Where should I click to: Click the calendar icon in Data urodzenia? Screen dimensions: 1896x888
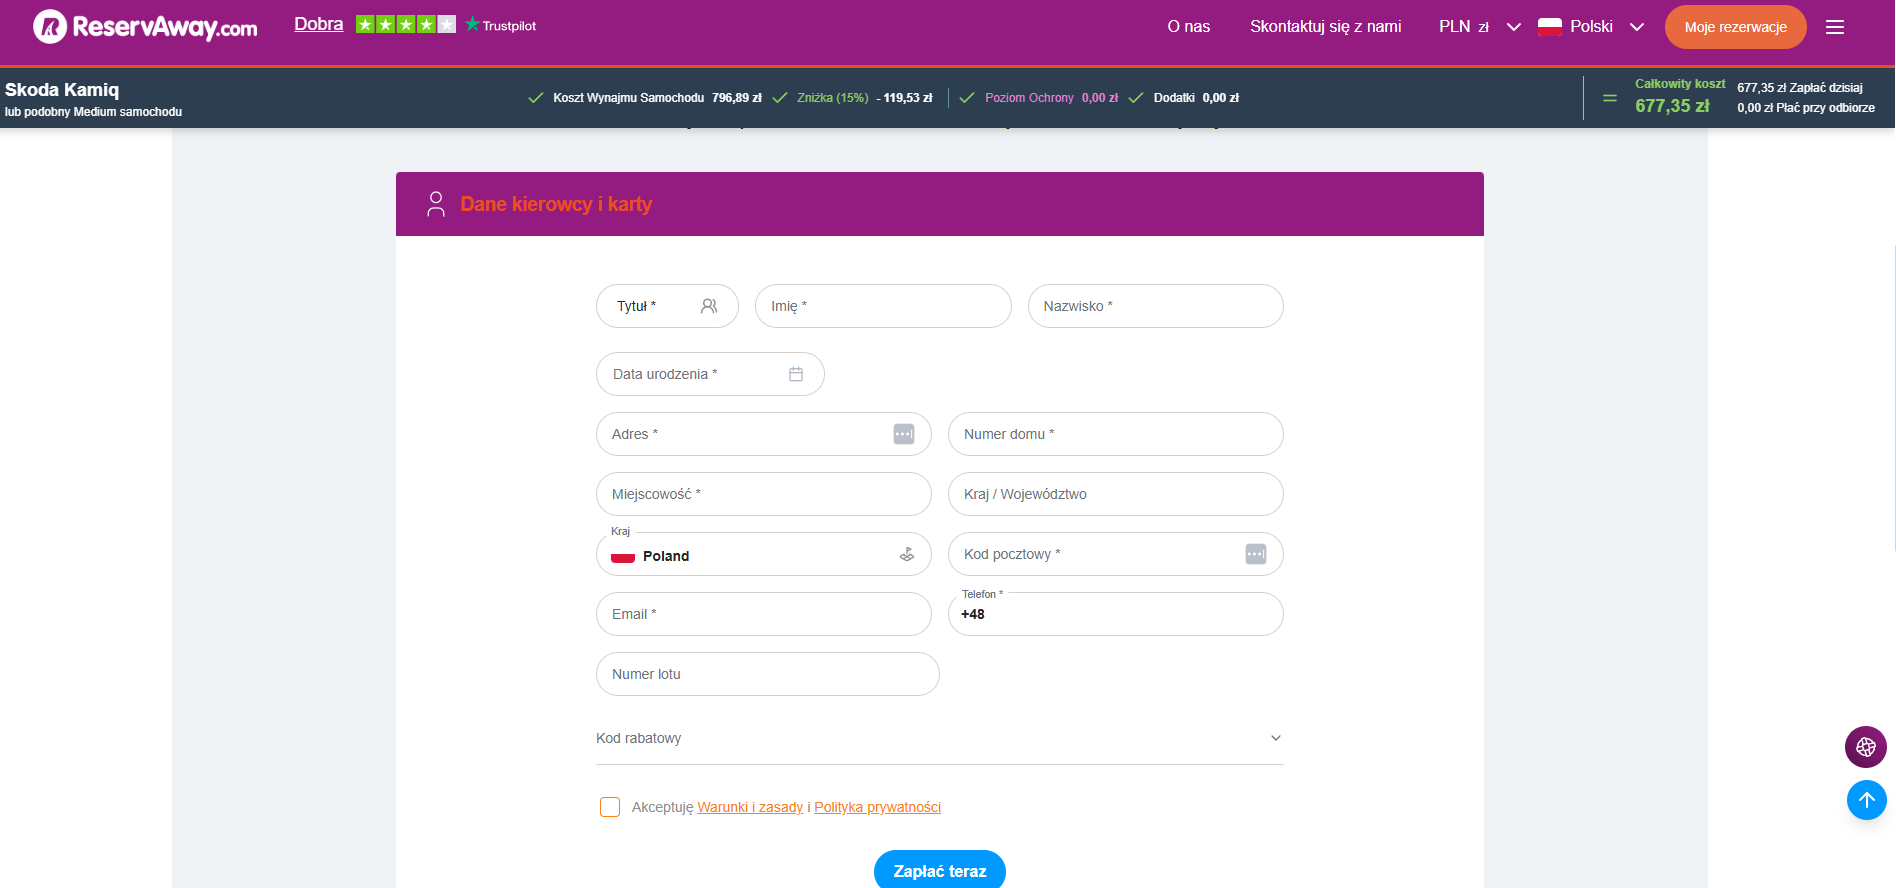tap(796, 374)
